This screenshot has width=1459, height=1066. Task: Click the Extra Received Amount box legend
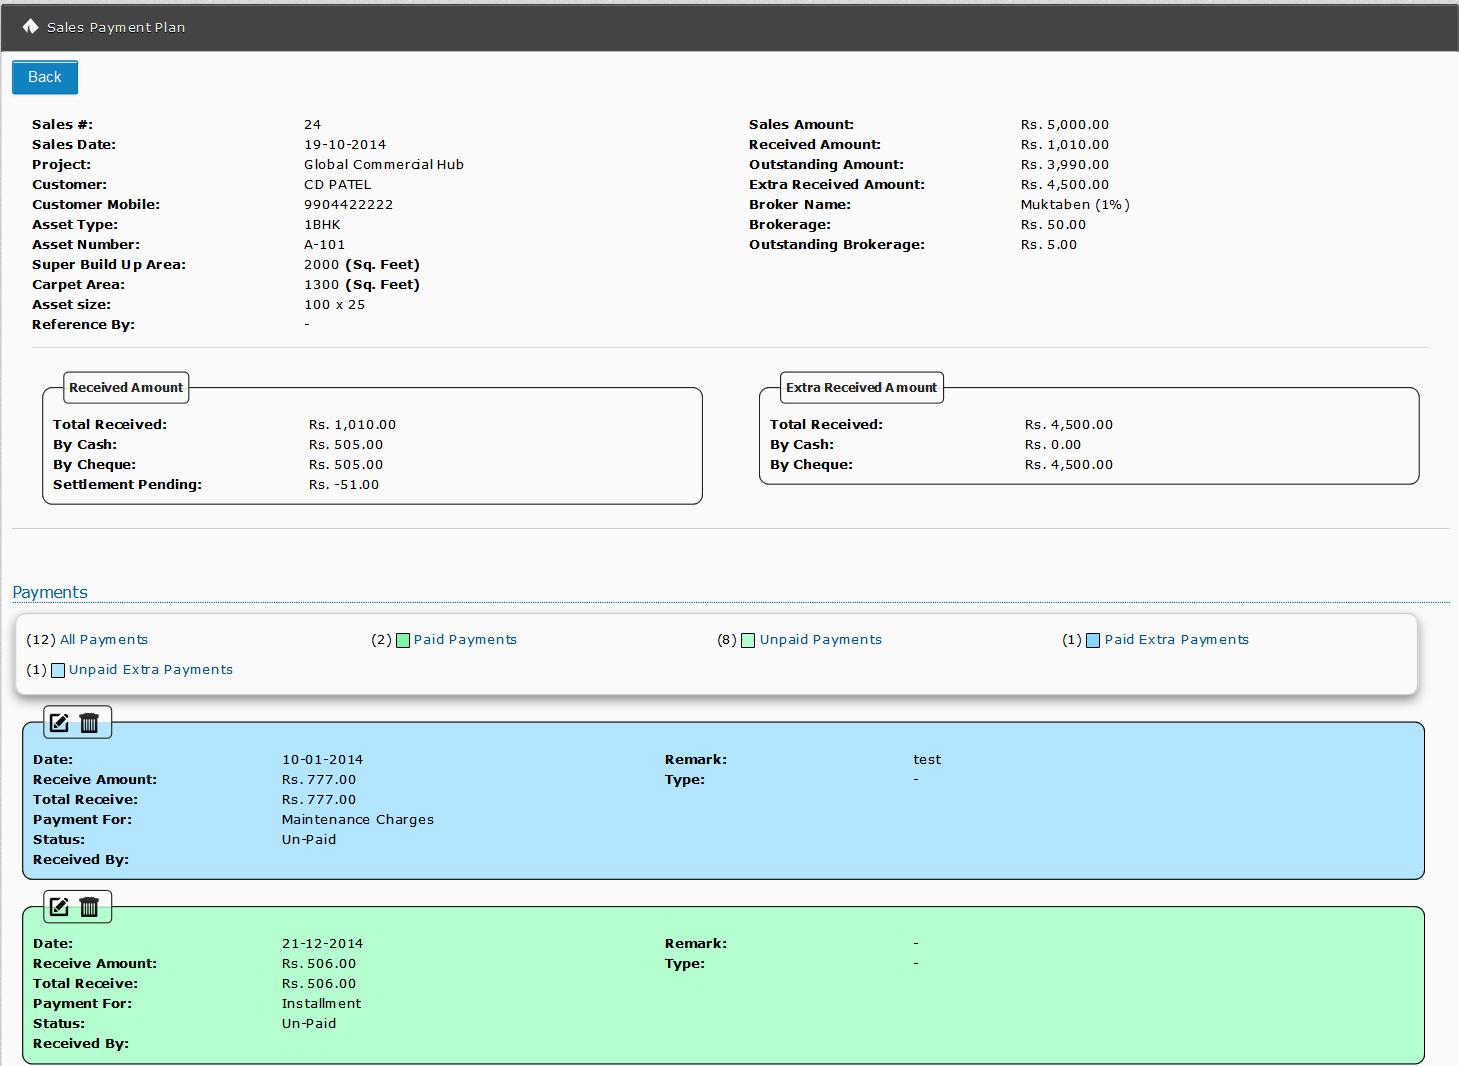(x=861, y=388)
